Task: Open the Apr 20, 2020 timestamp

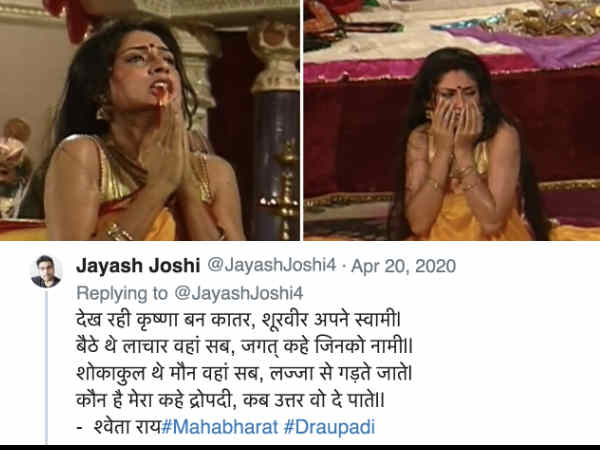Action: tap(403, 266)
